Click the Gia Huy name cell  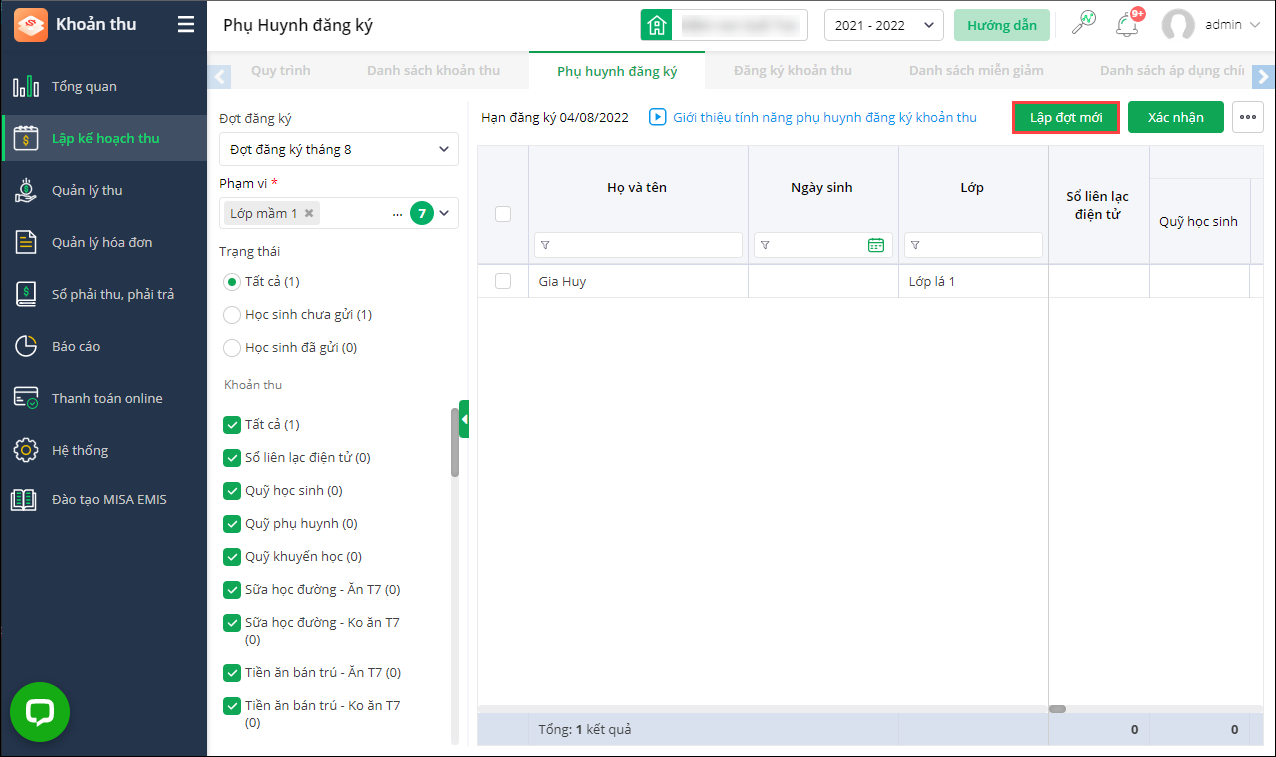(638, 282)
